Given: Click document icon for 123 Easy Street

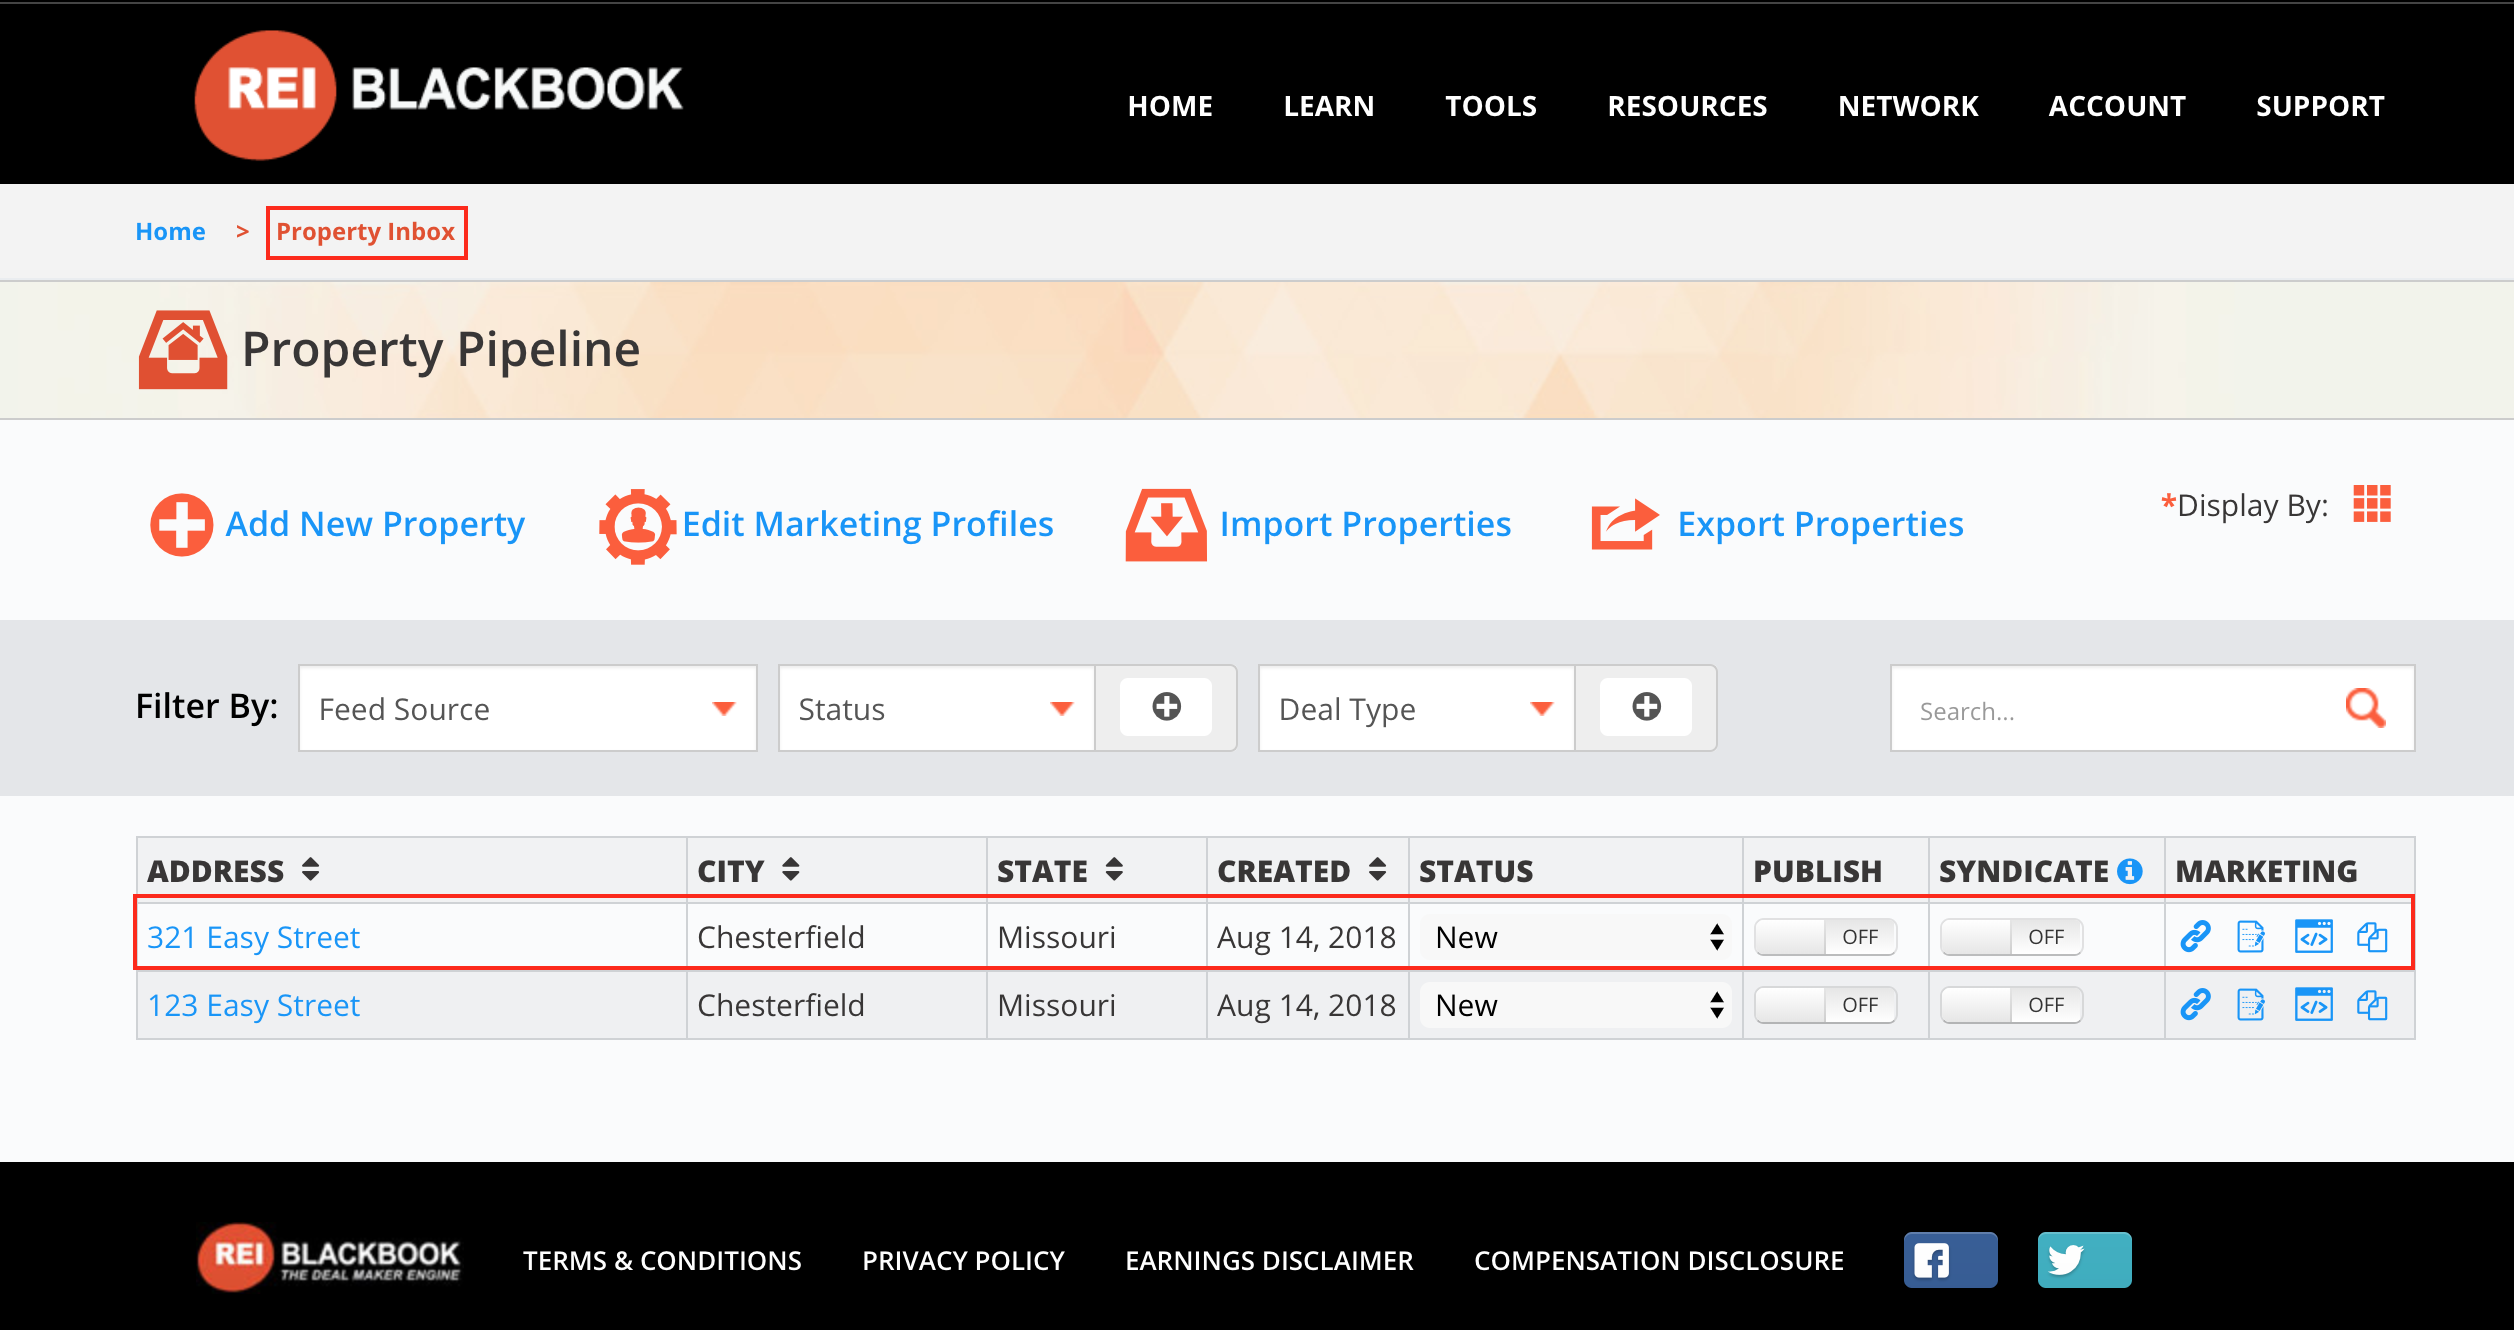Looking at the screenshot, I should [x=2251, y=1005].
